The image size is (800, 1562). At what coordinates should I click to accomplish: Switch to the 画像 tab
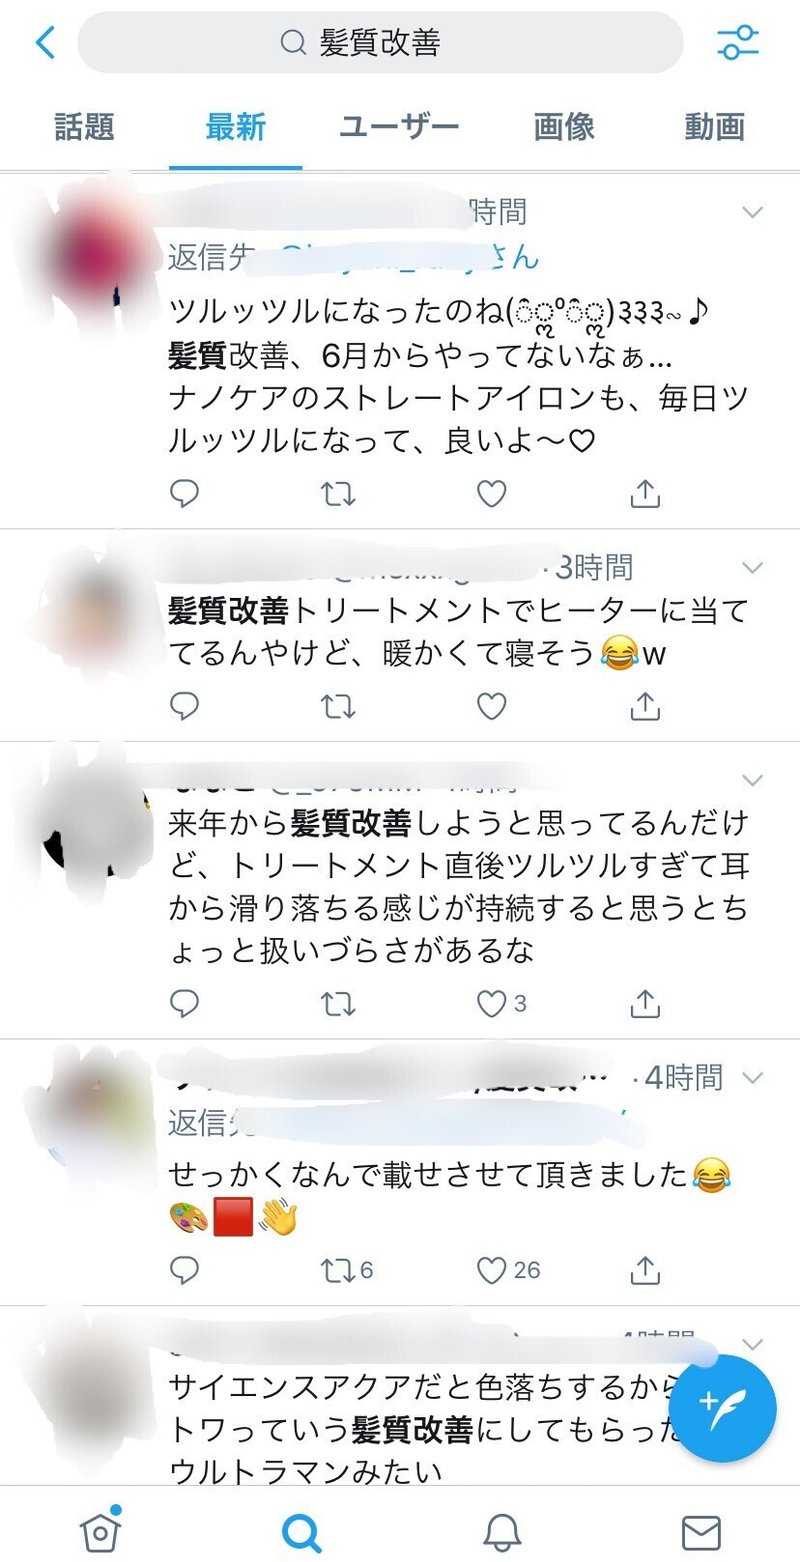[x=564, y=127]
